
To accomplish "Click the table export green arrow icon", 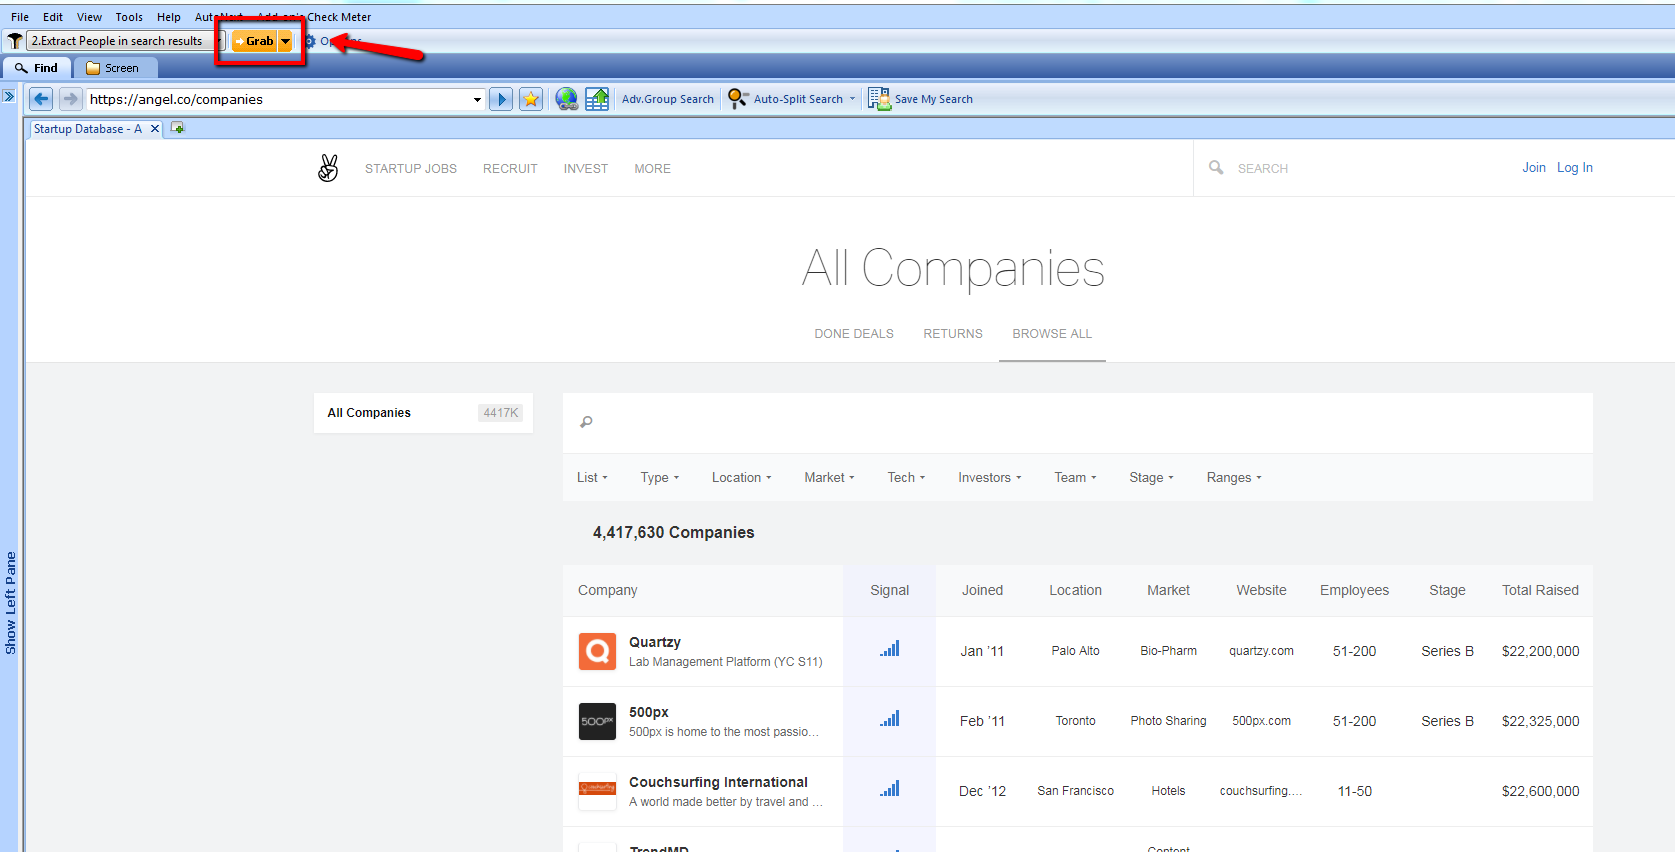I will 597,99.
